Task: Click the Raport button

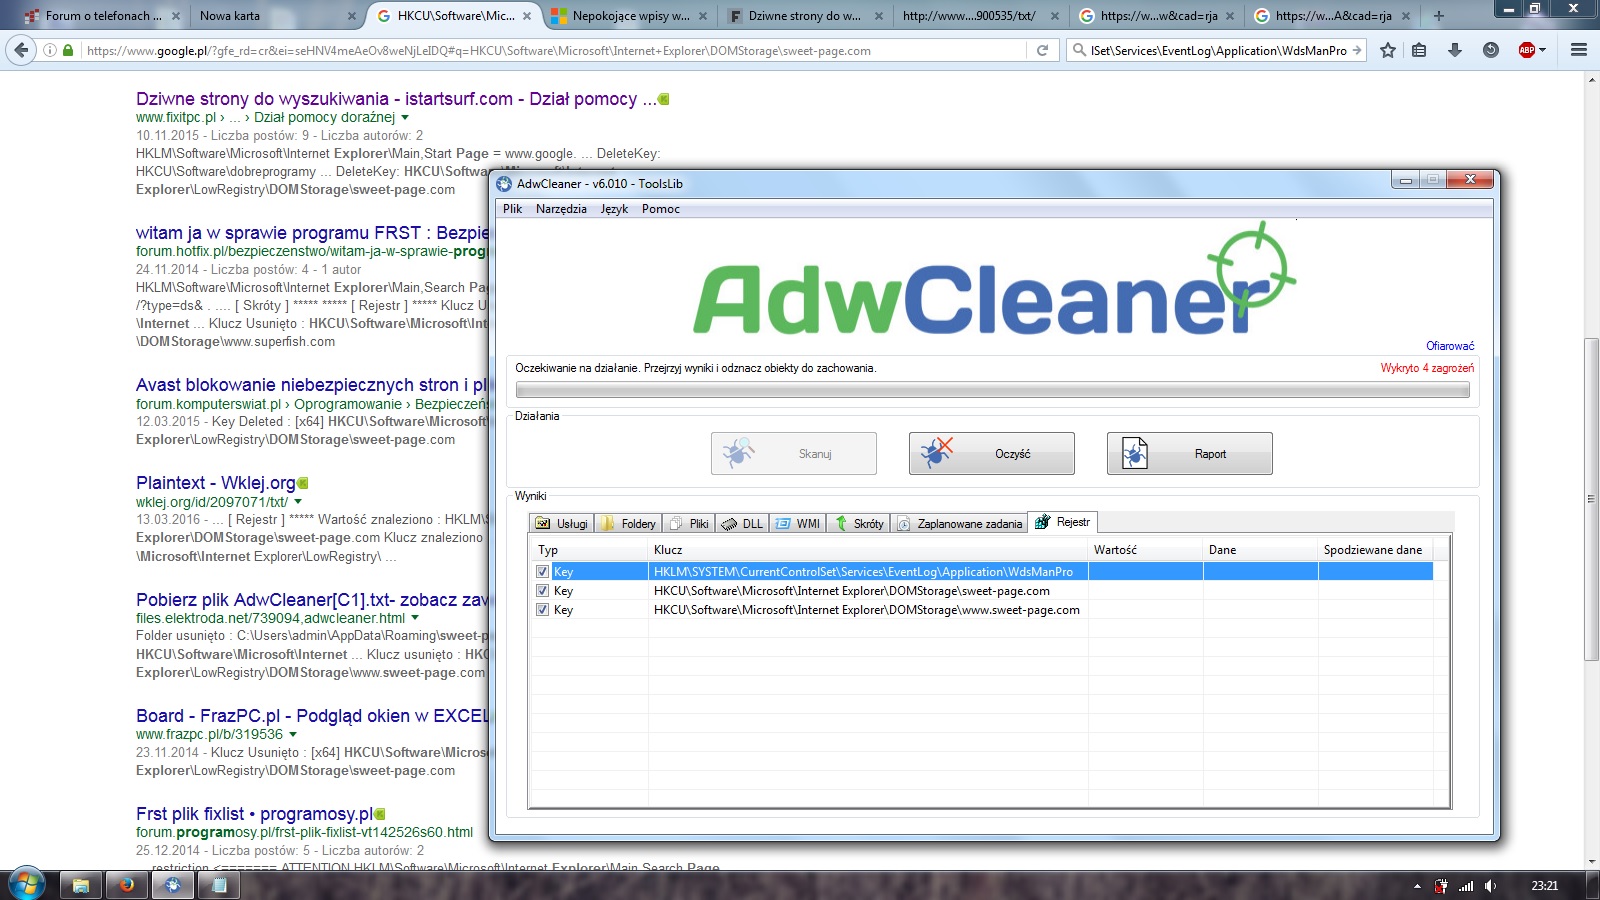Action: click(x=1190, y=454)
